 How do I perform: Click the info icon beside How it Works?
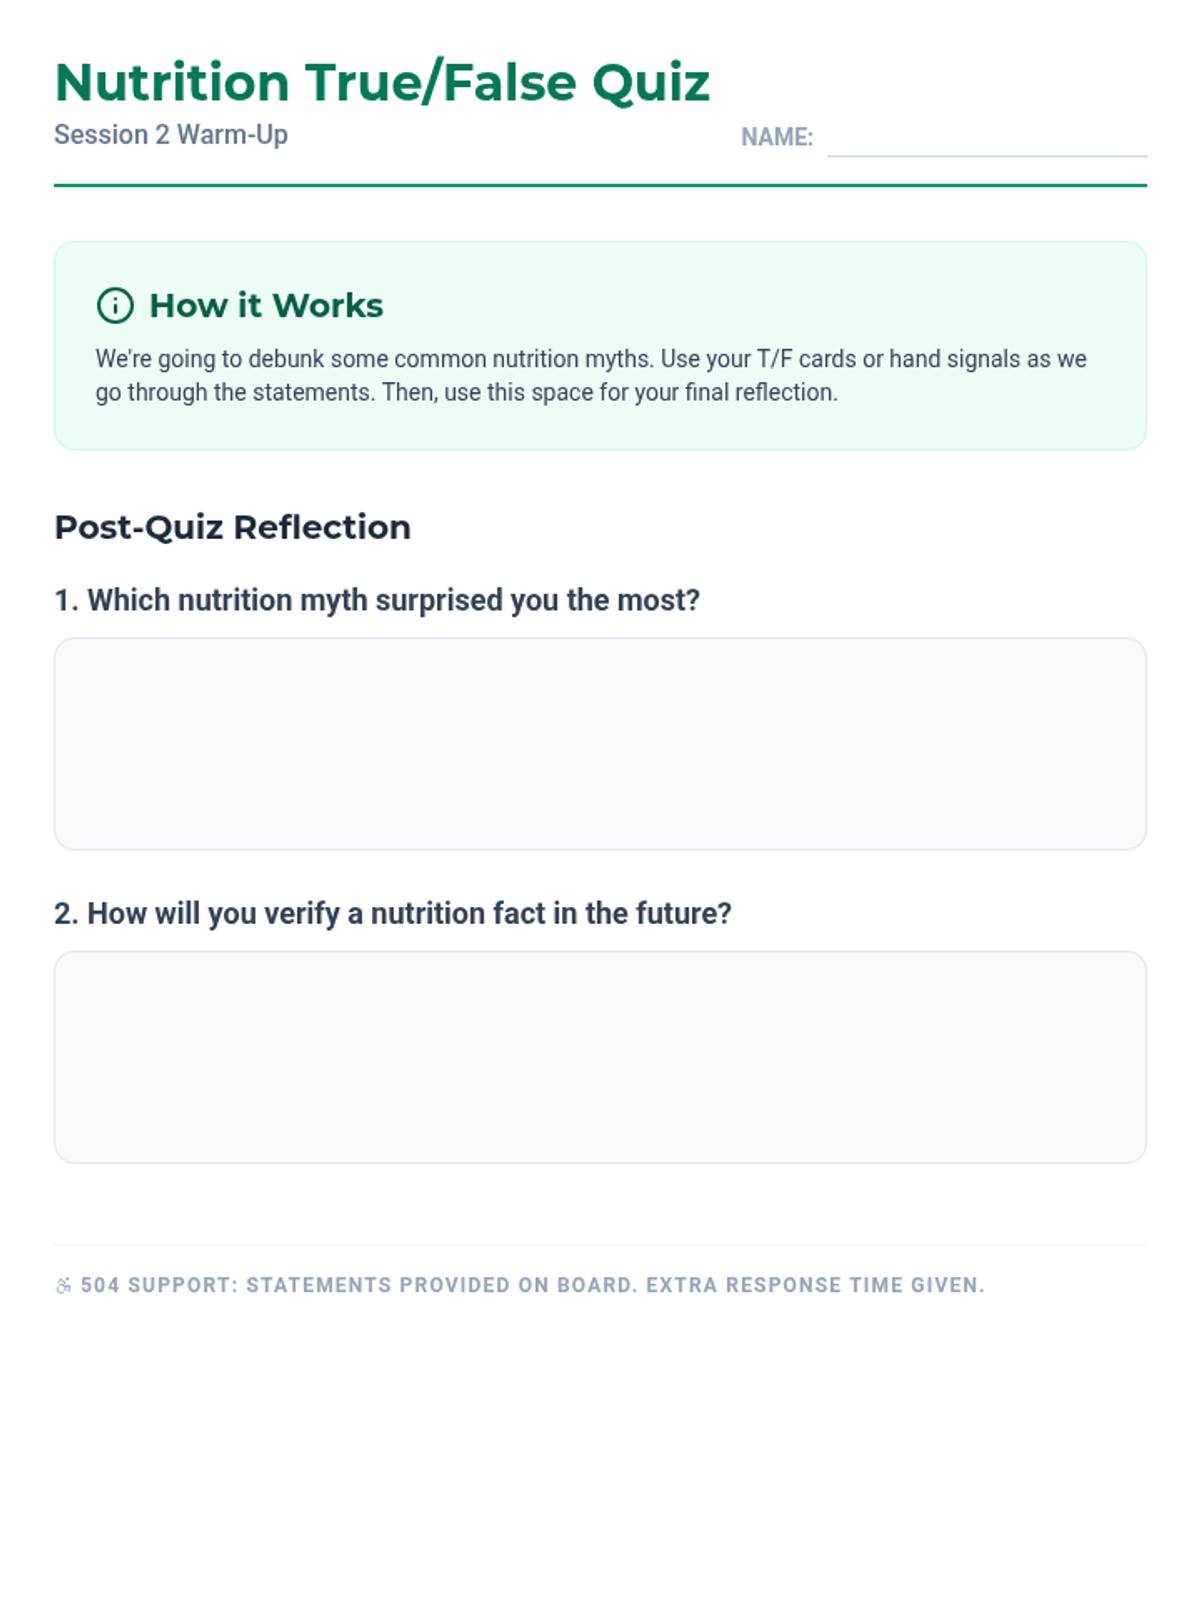click(x=115, y=305)
